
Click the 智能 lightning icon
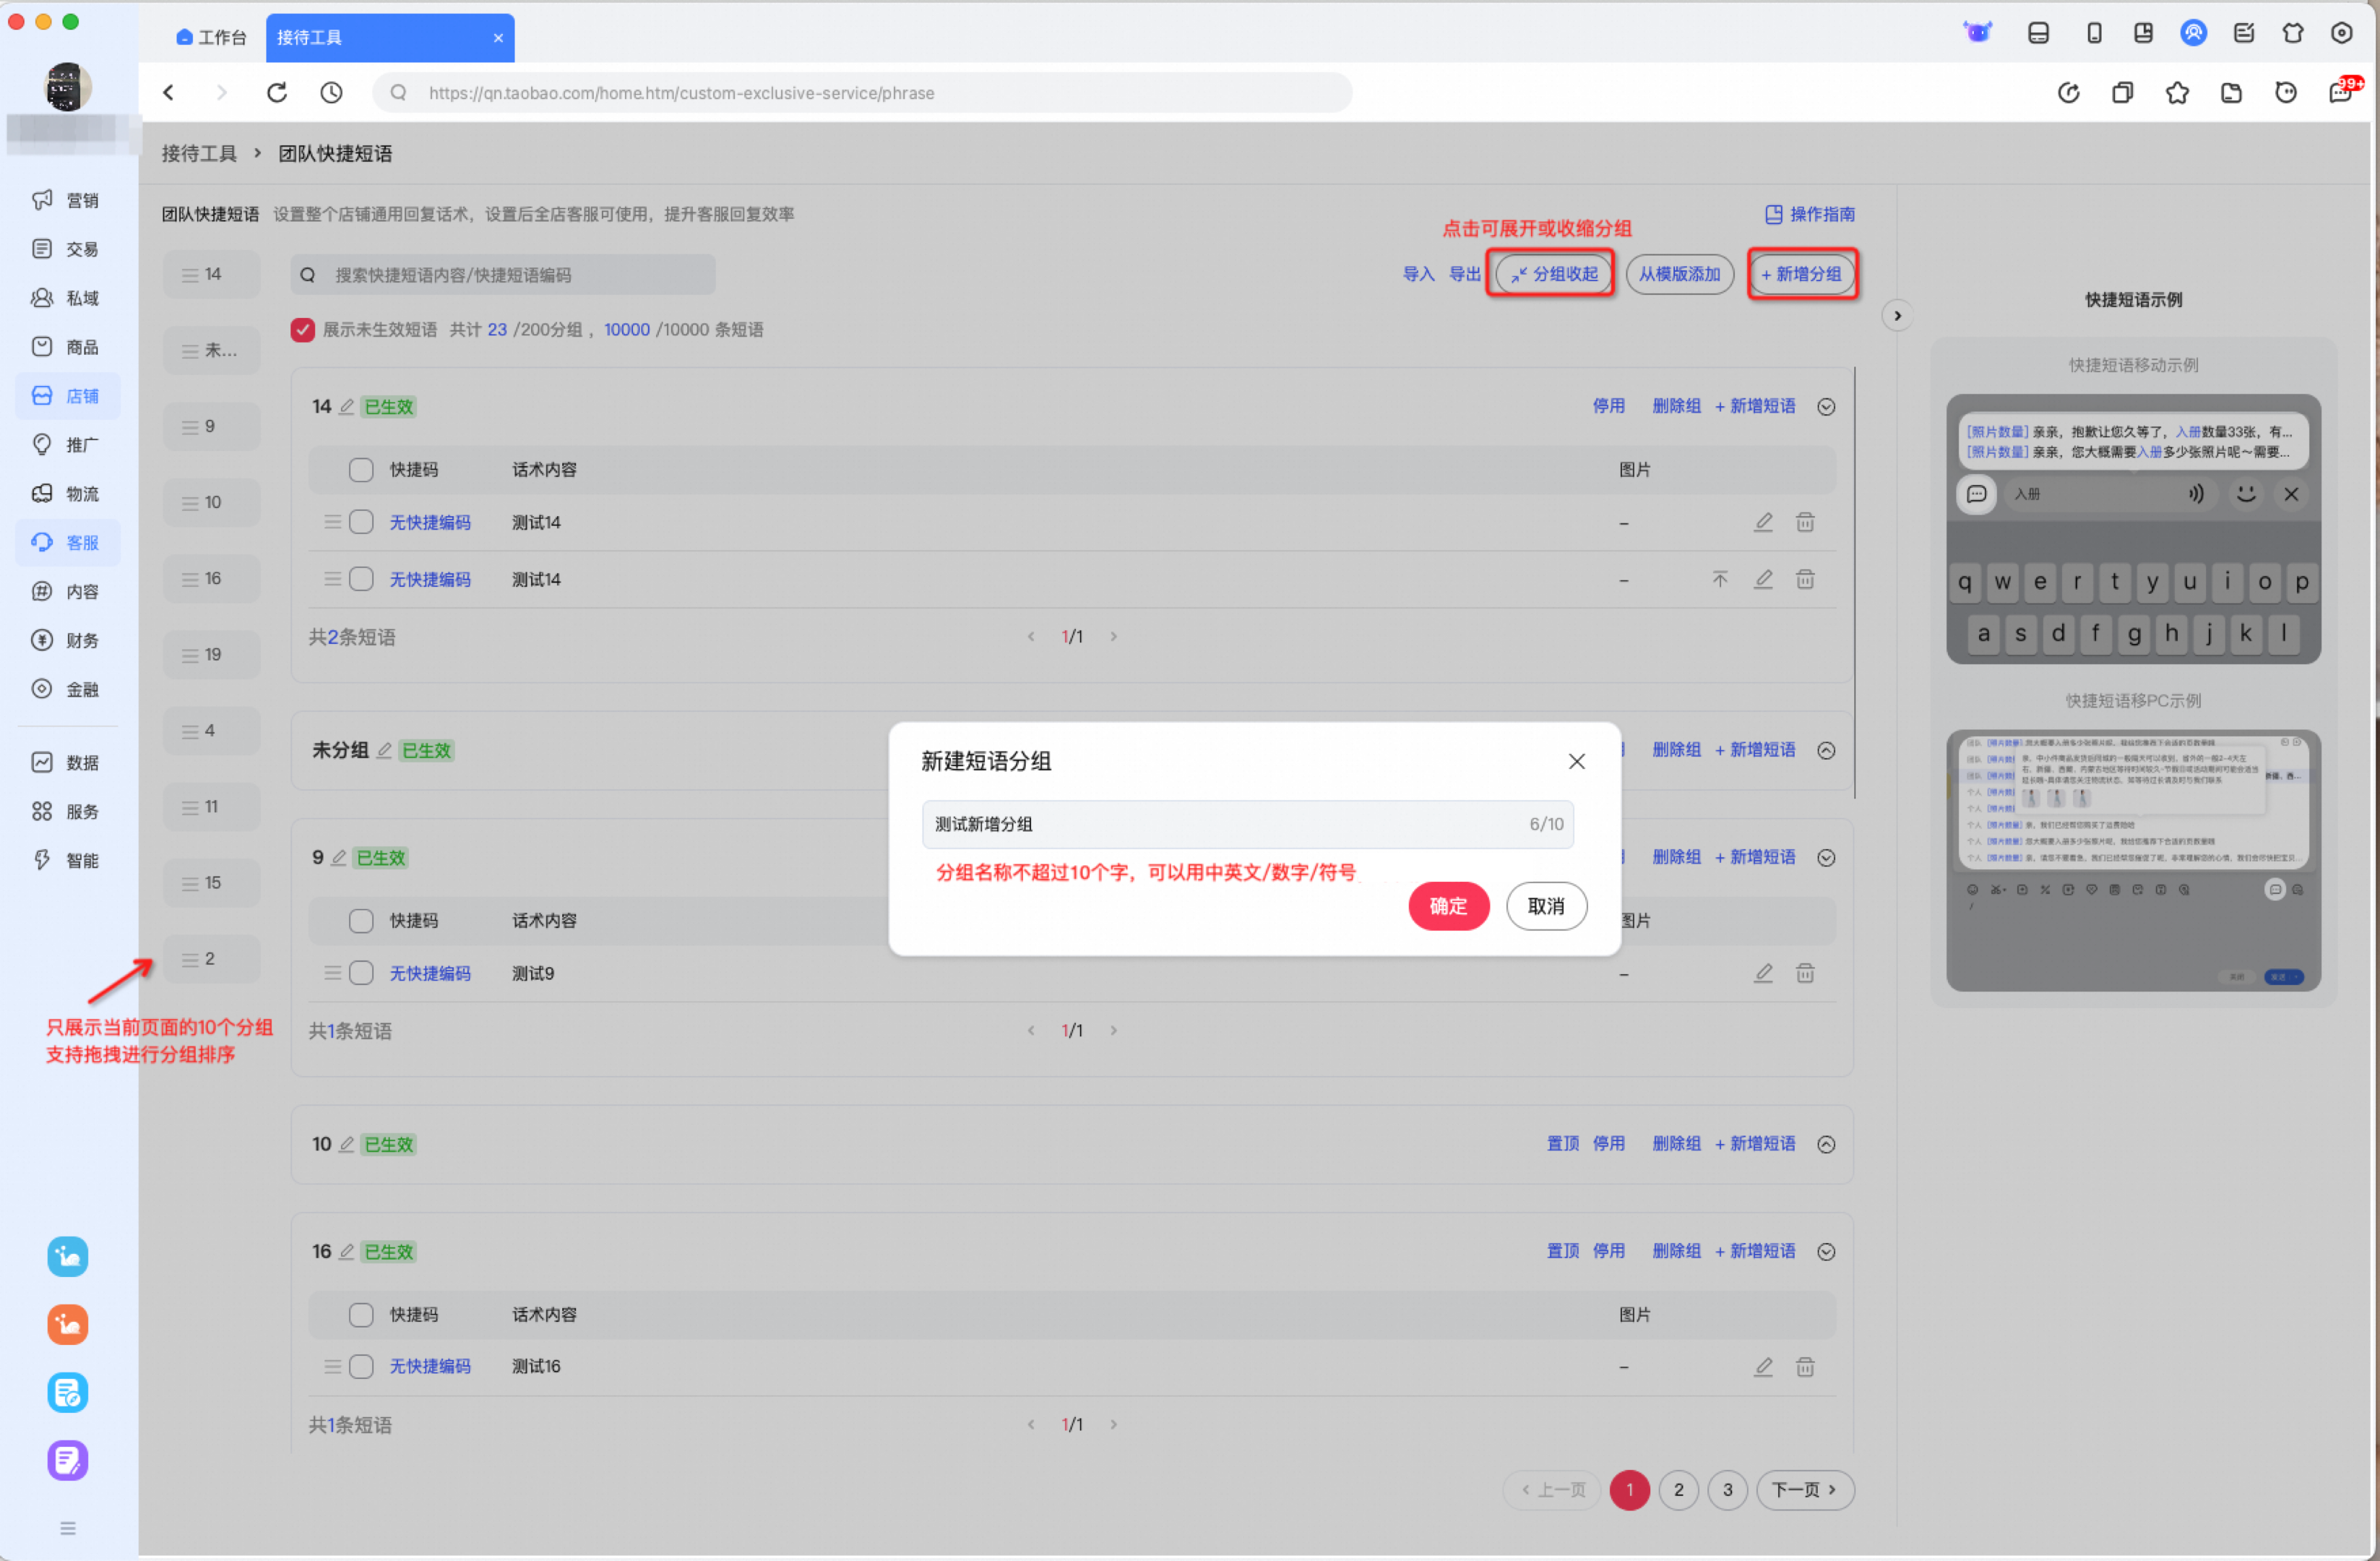tap(42, 861)
